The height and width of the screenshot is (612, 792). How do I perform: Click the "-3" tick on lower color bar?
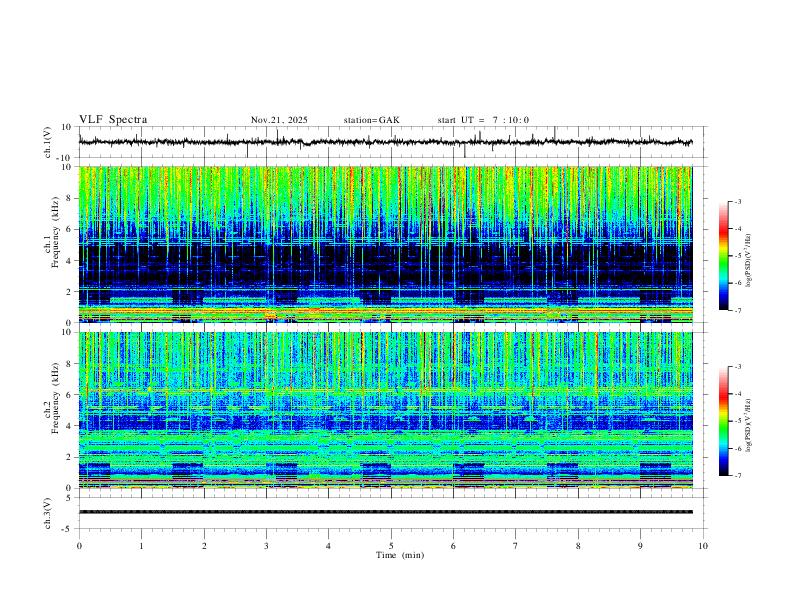737,367
